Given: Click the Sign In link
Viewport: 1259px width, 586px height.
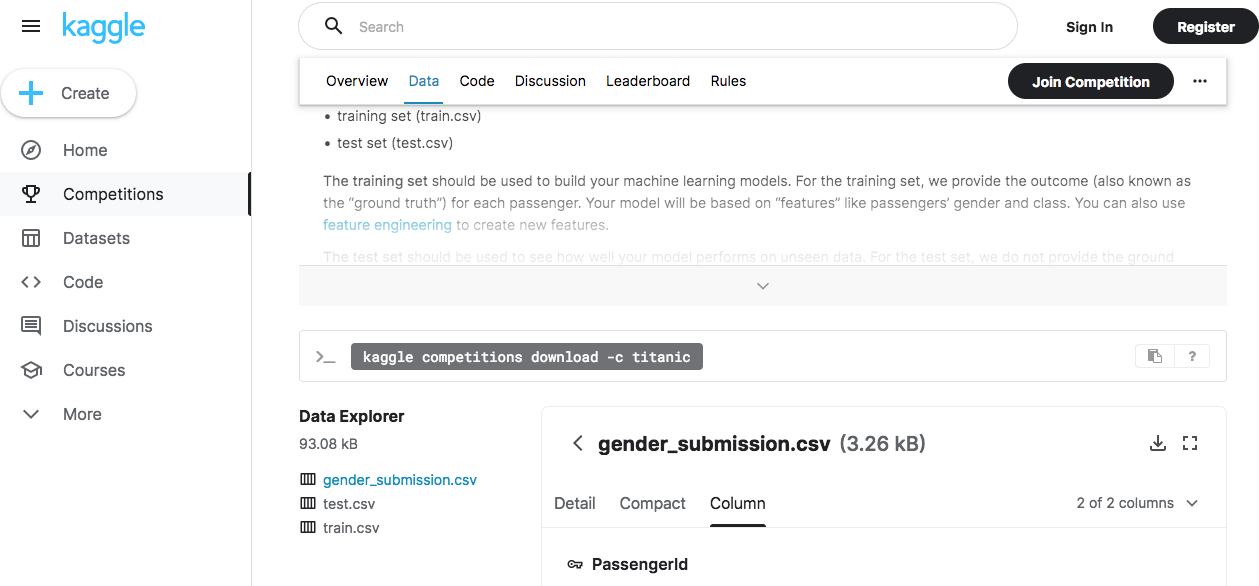Looking at the screenshot, I should (x=1089, y=27).
